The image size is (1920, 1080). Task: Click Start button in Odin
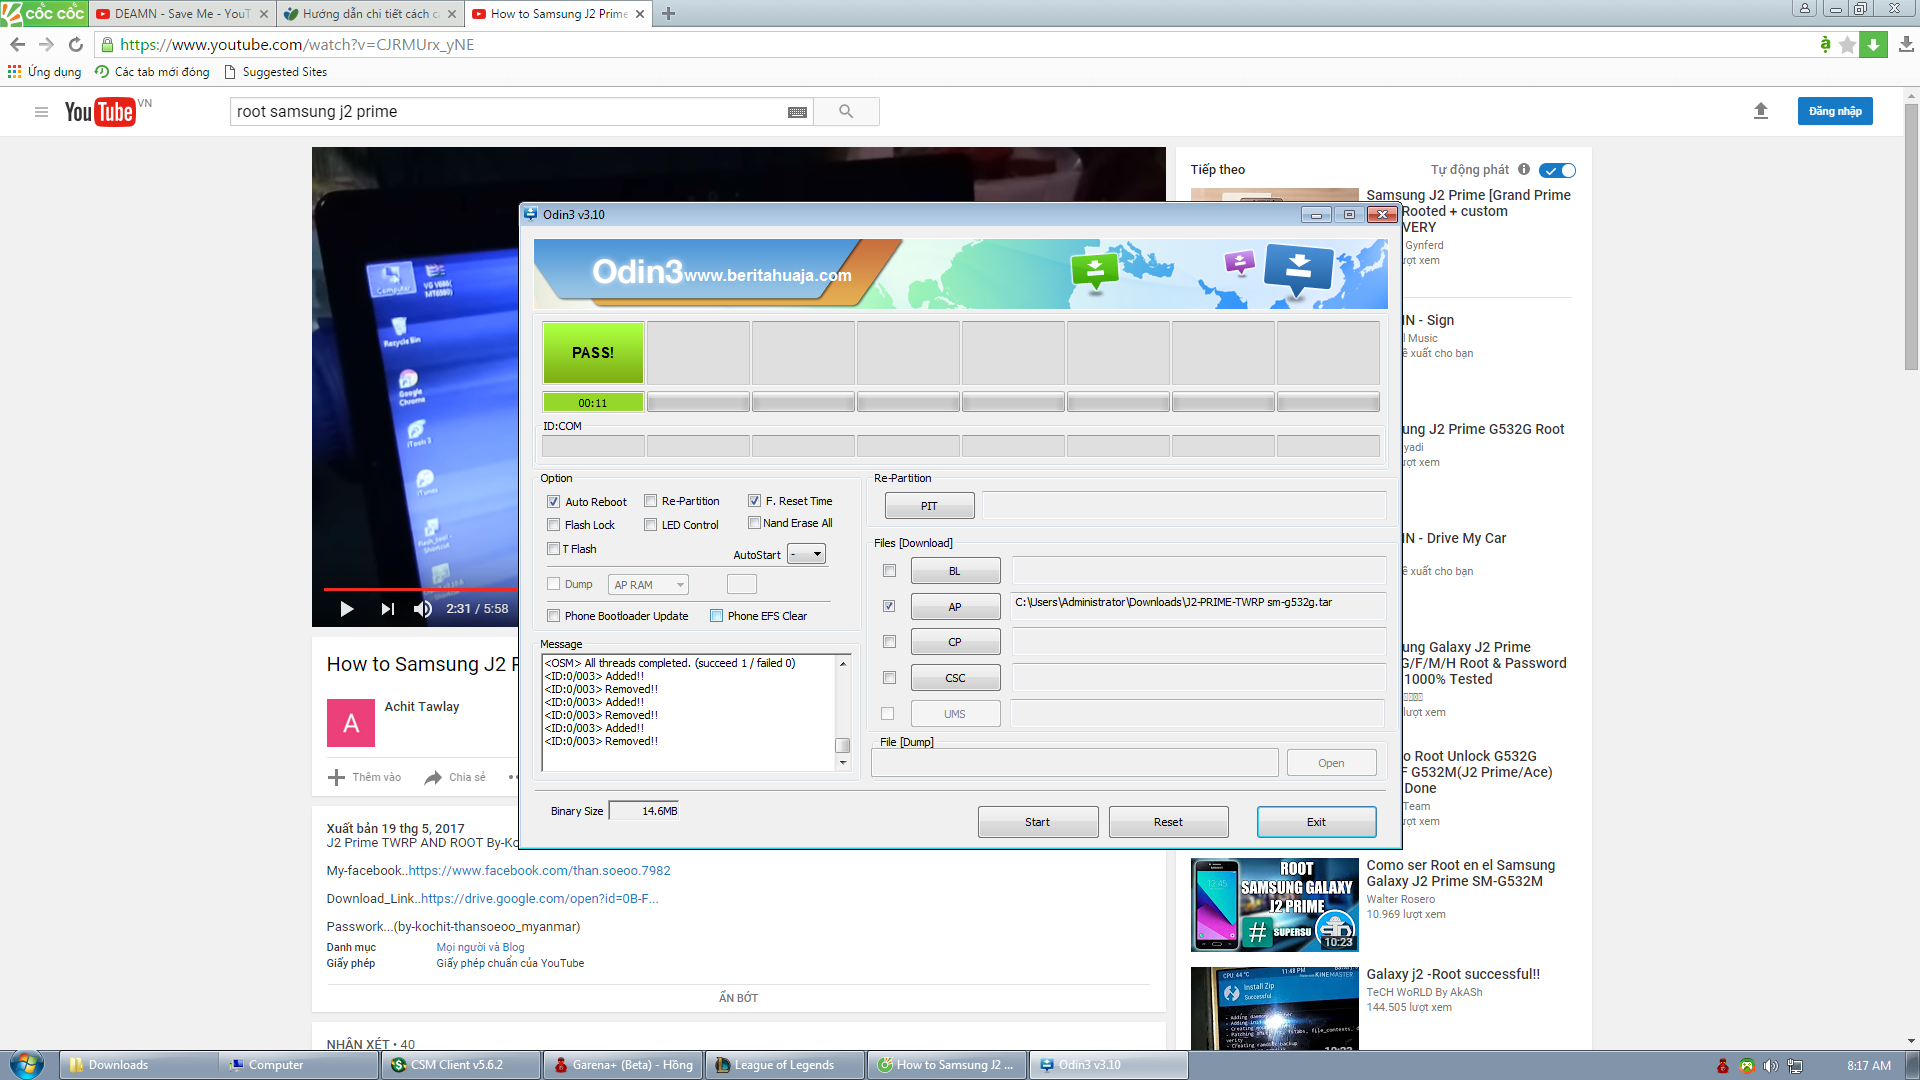tap(1038, 822)
